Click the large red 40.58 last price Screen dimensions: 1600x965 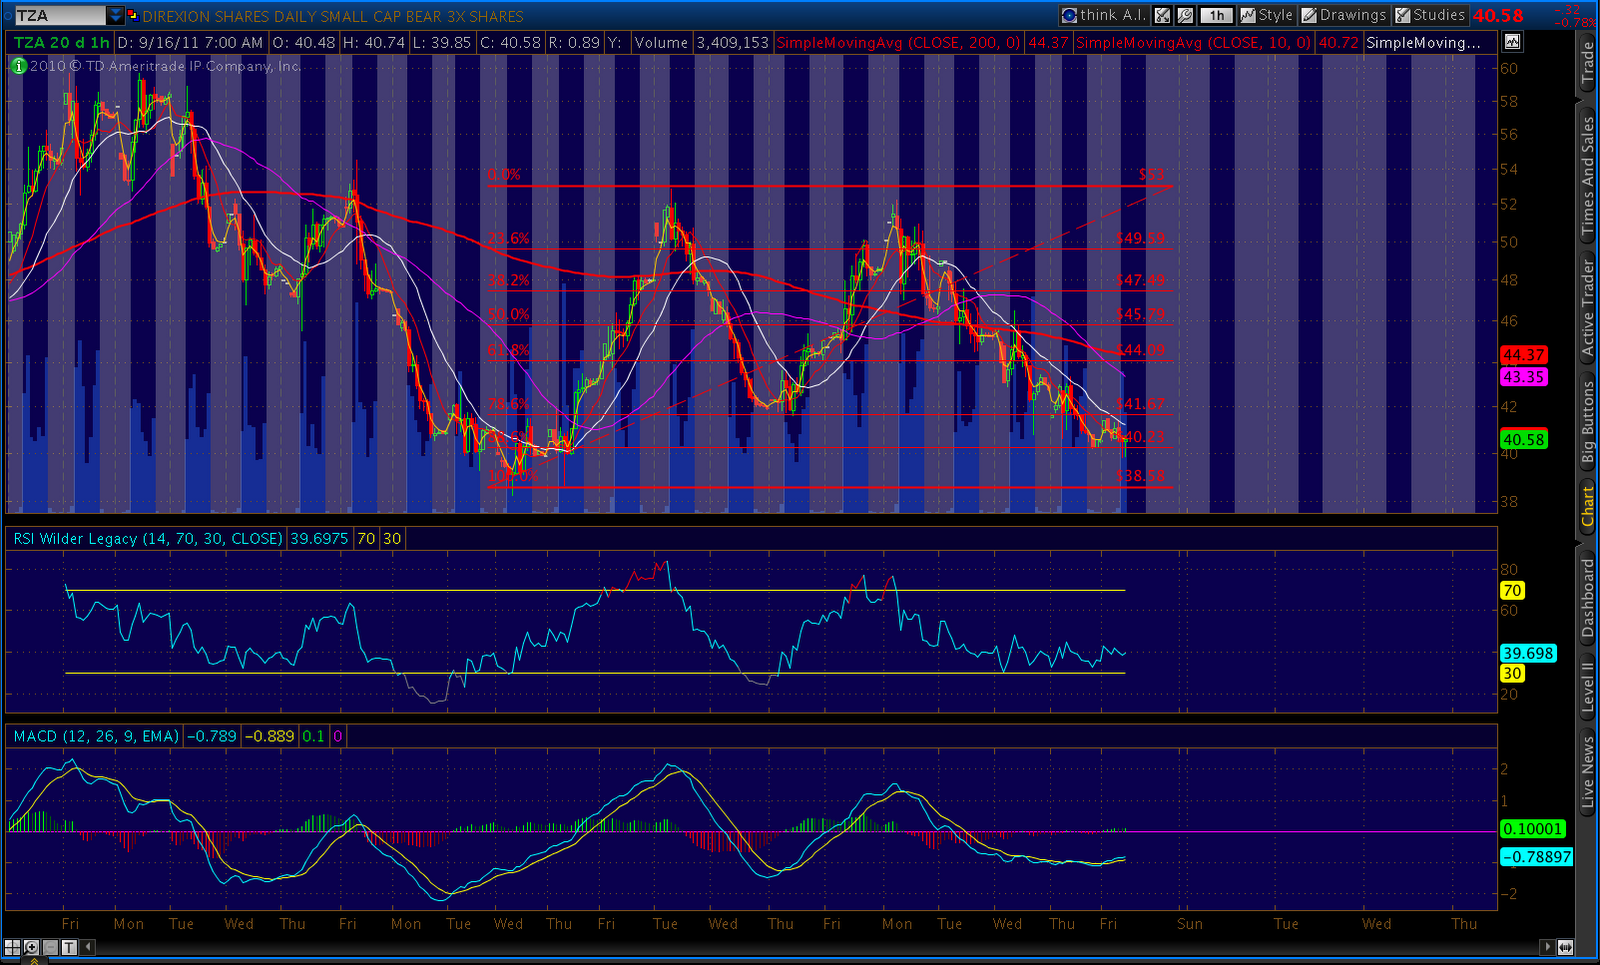(x=1498, y=15)
